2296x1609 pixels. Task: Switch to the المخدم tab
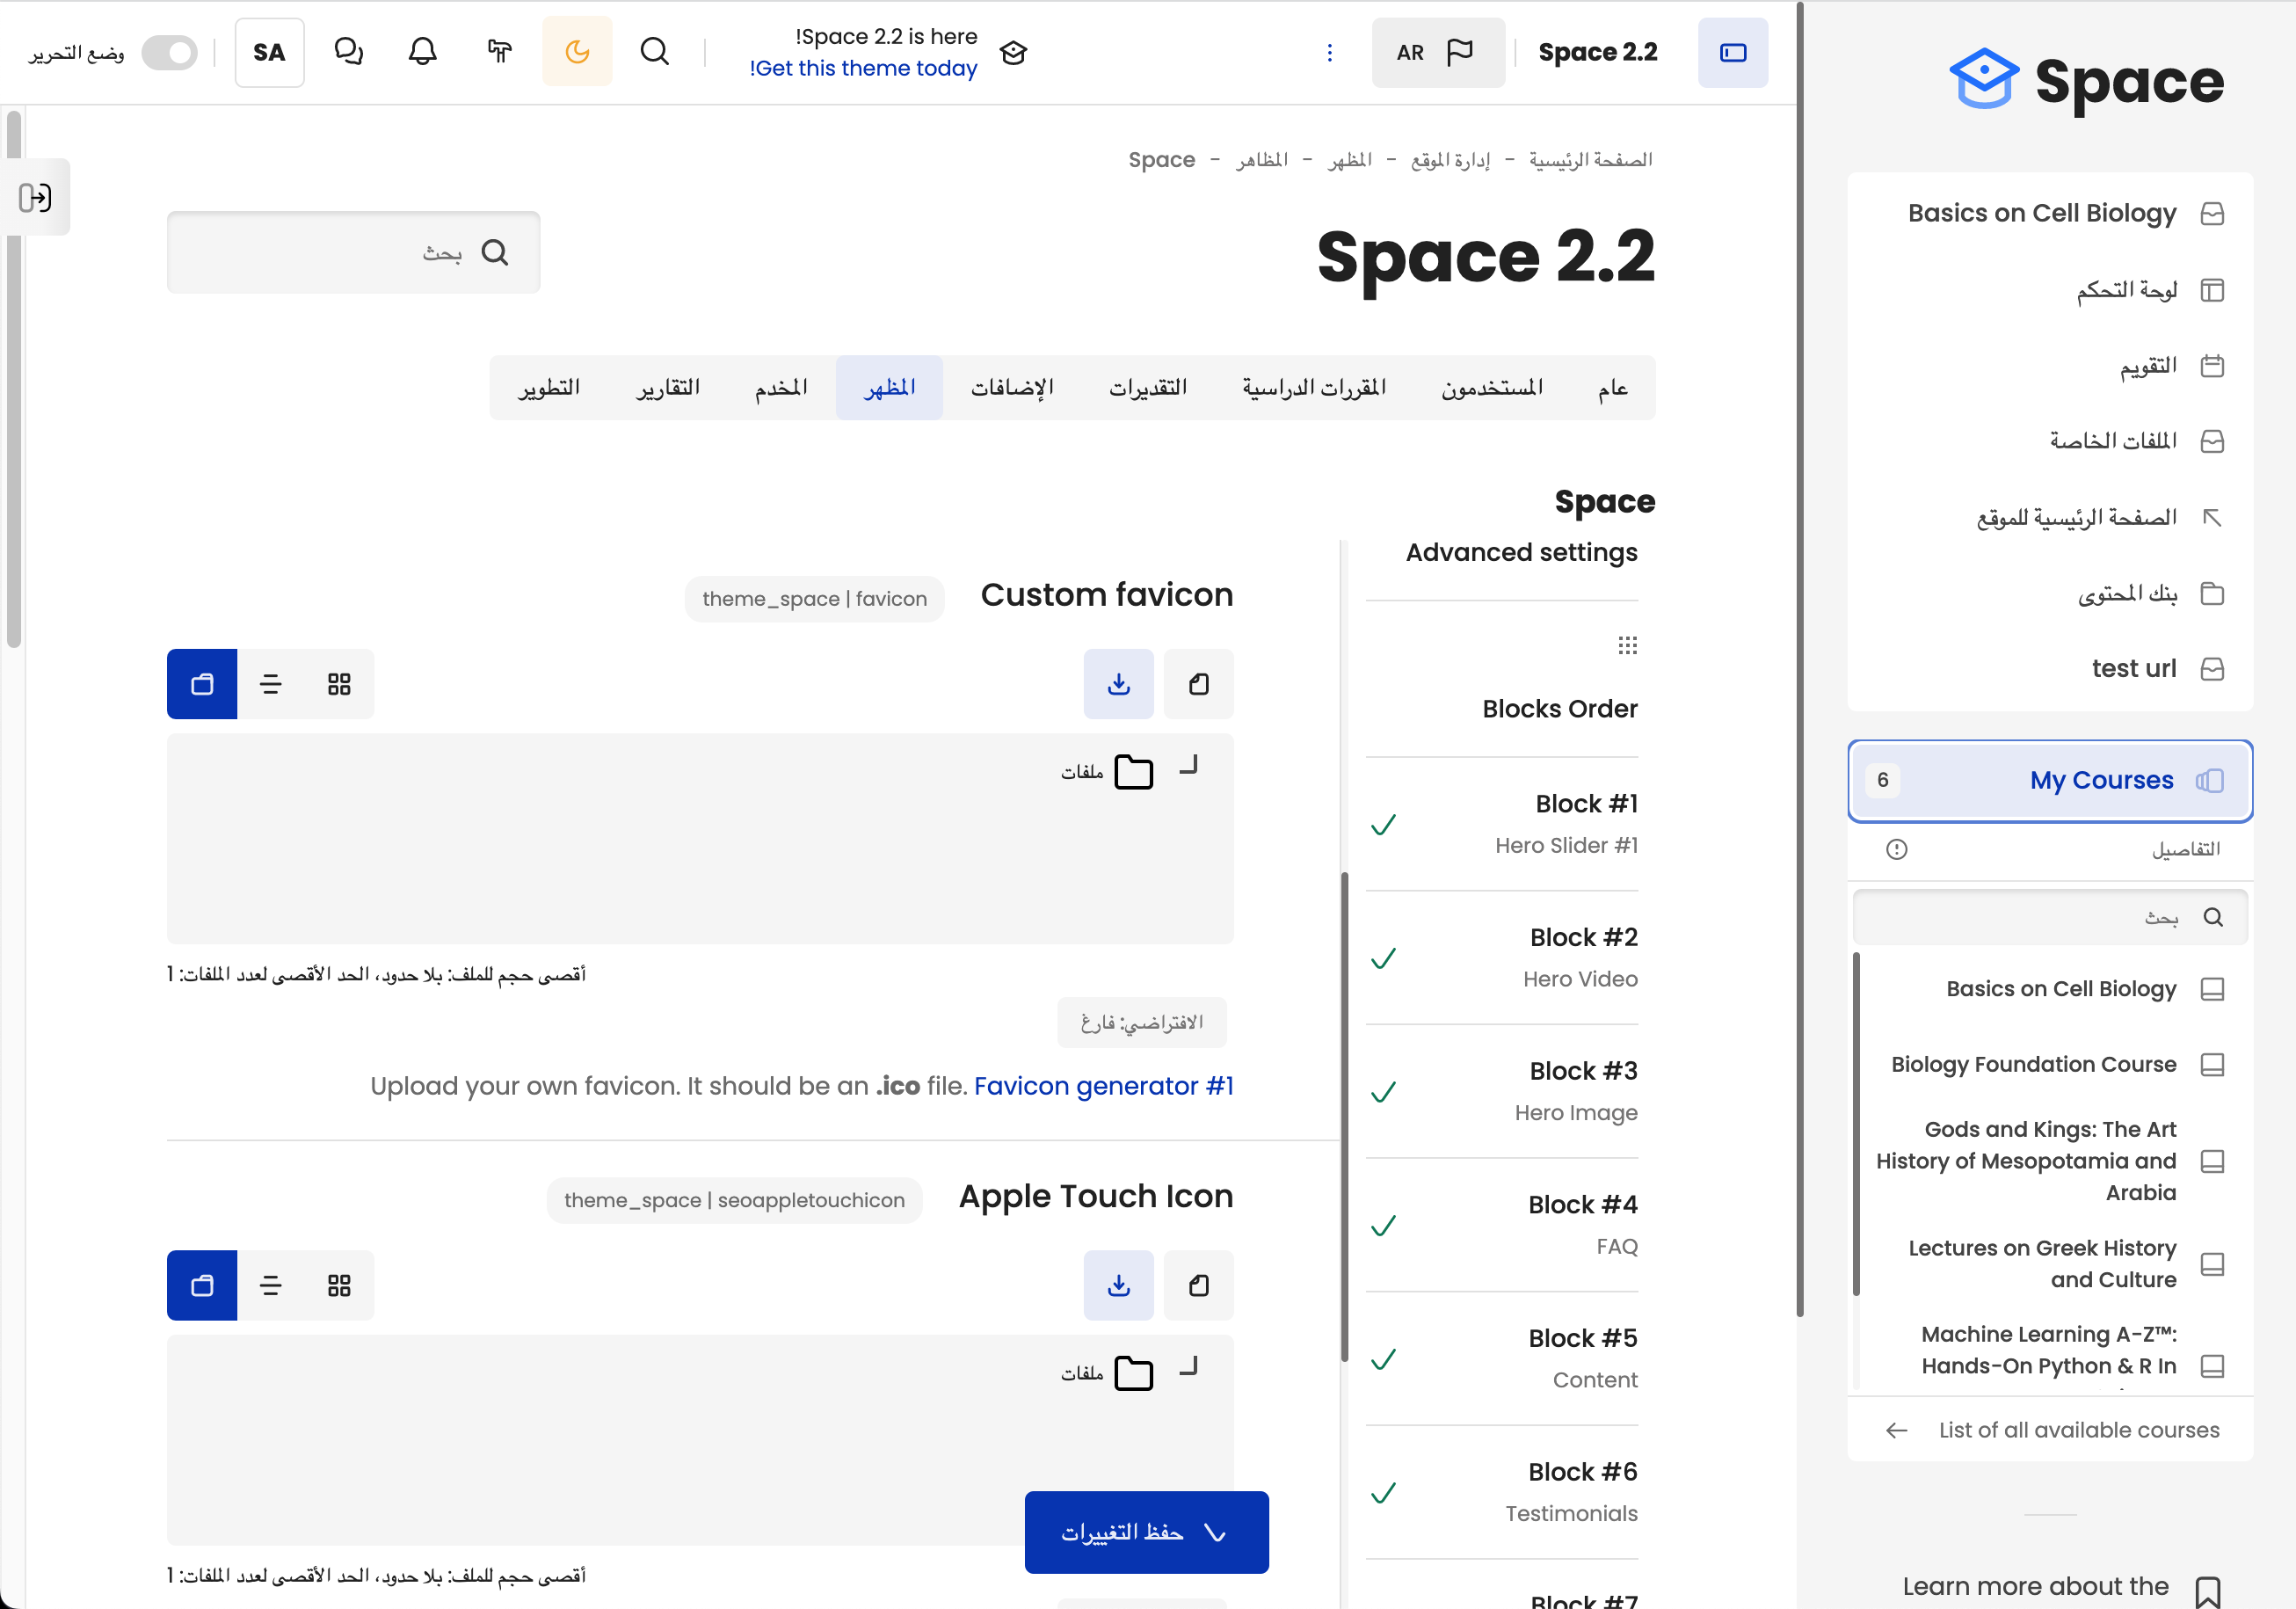pos(780,387)
